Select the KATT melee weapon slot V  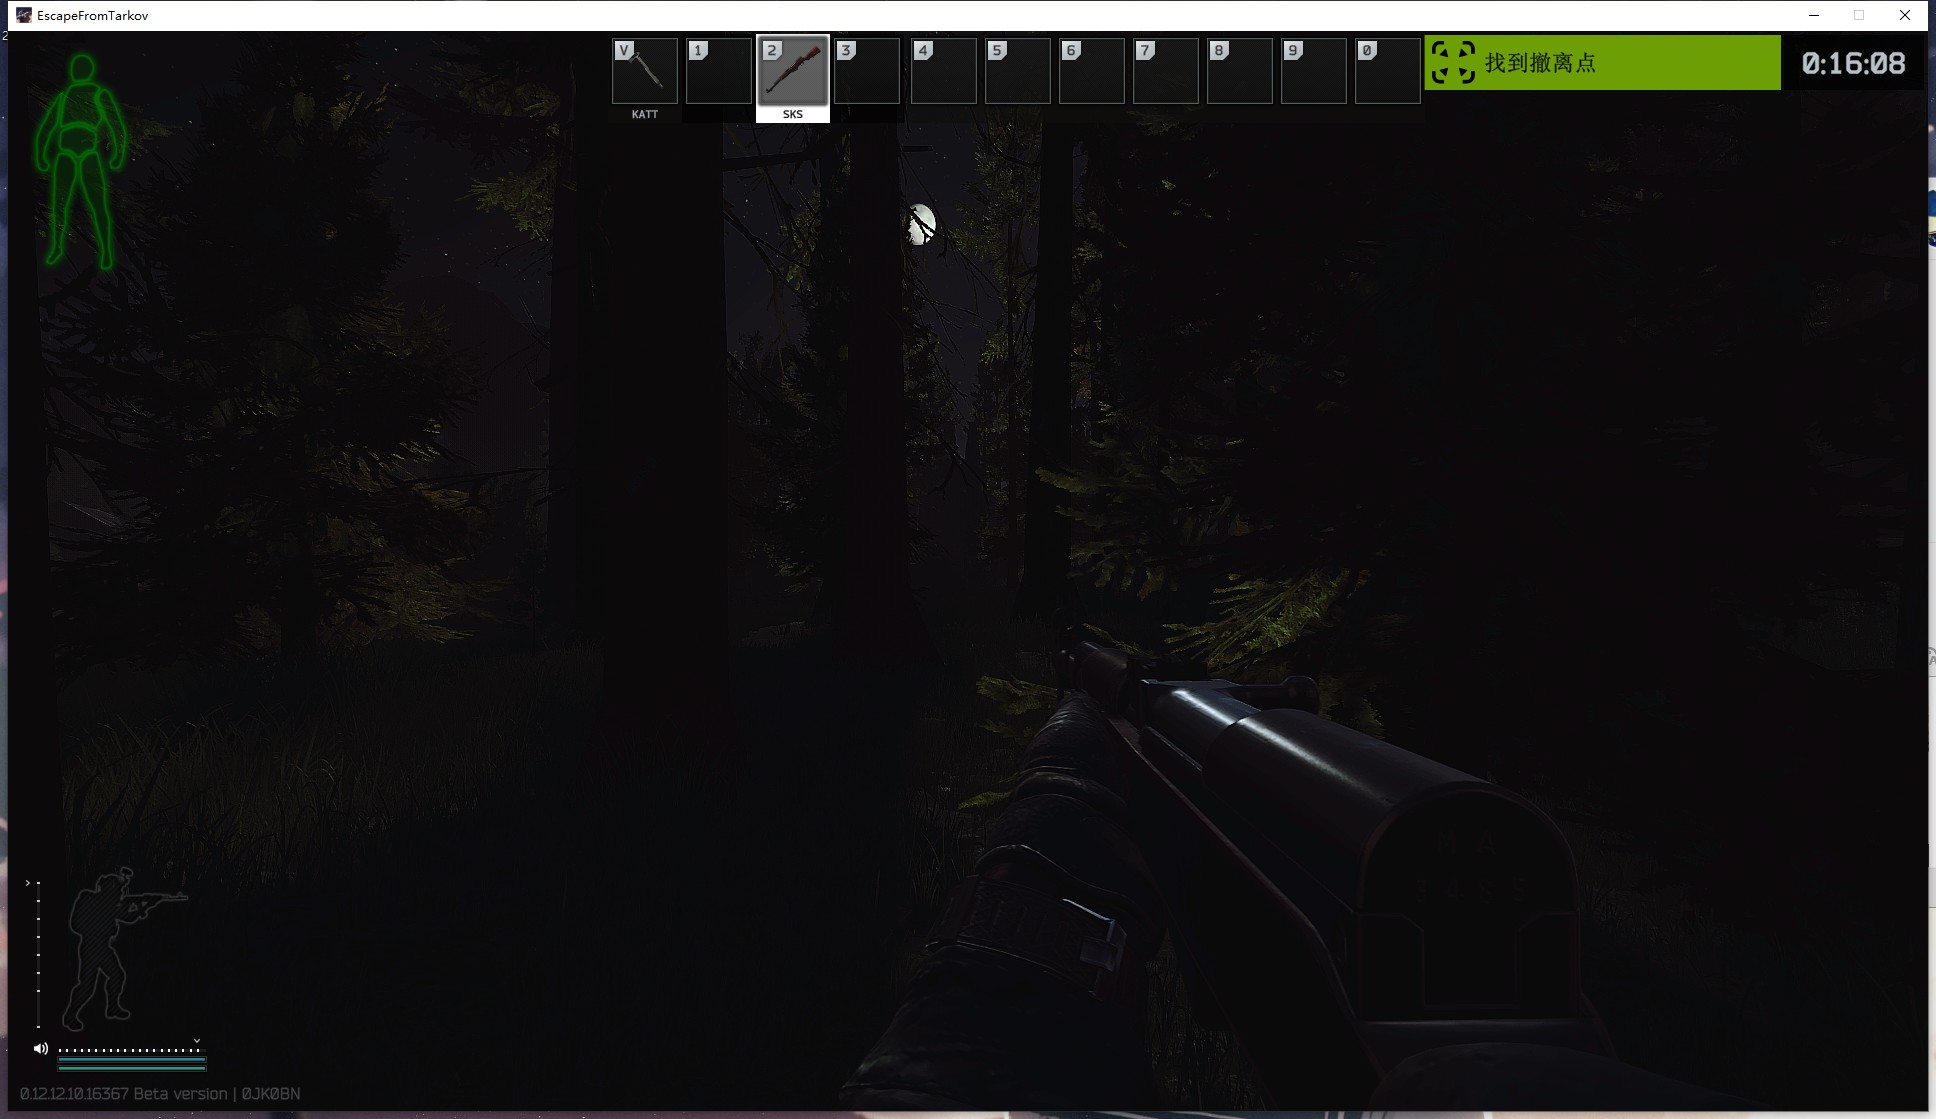645,71
